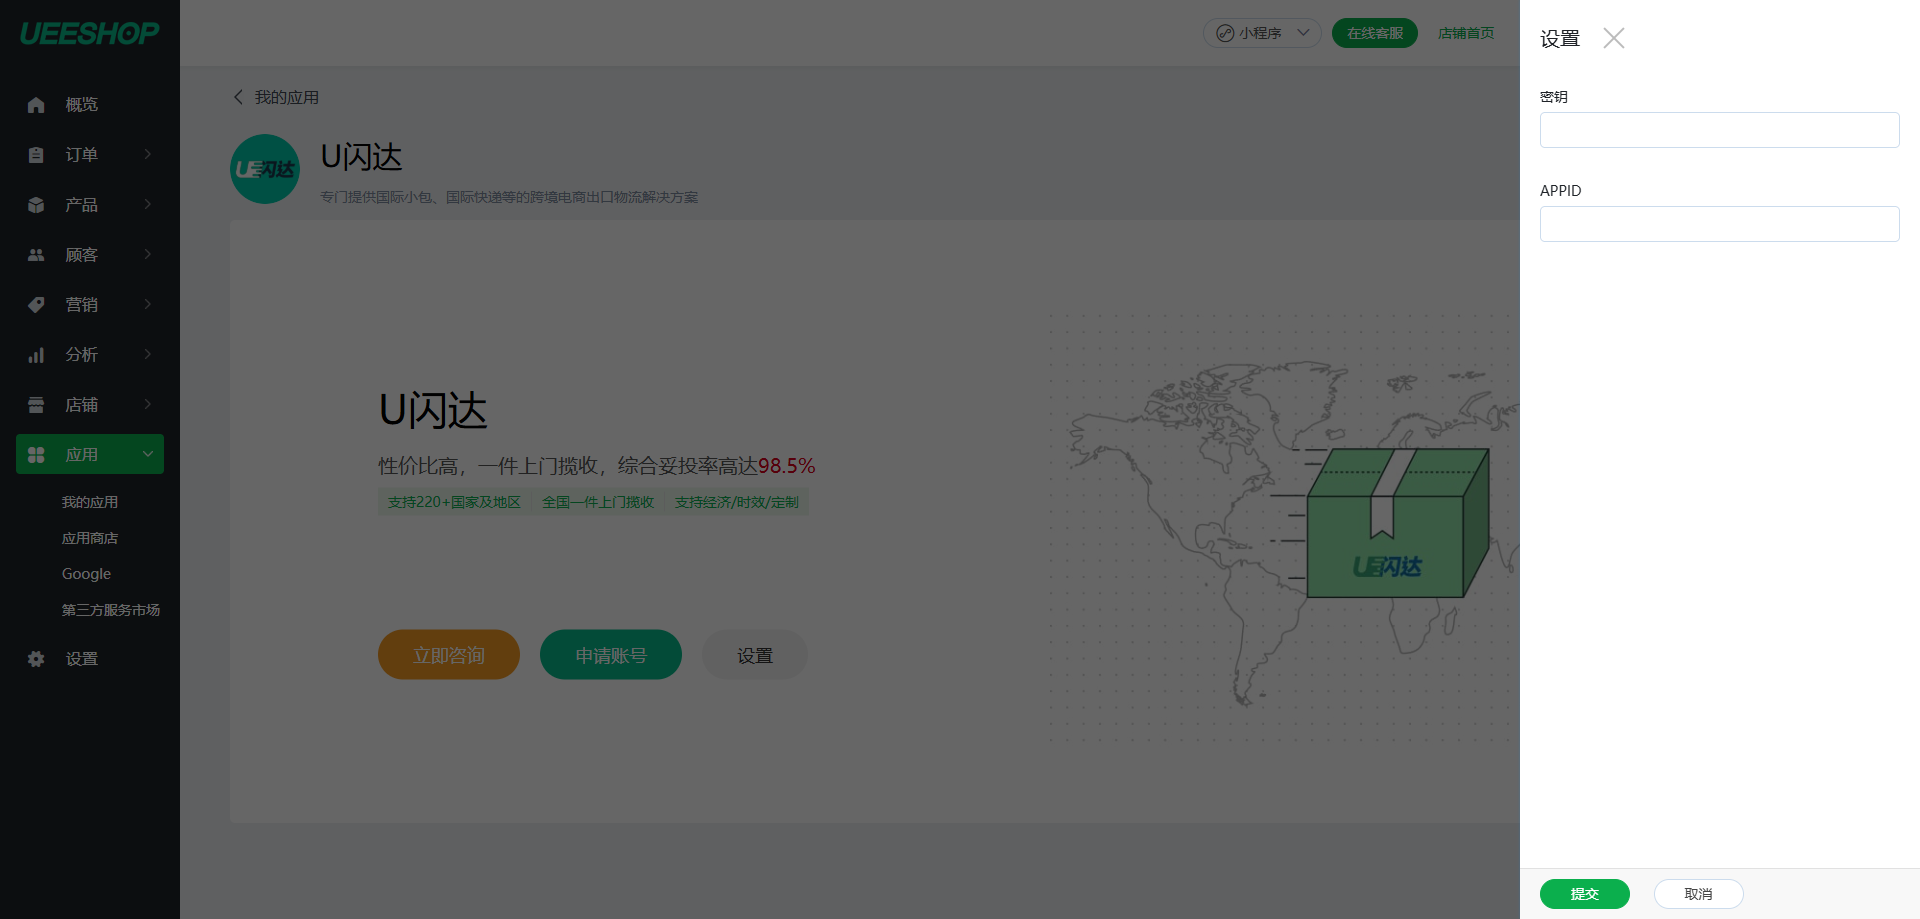
Task: Click the 取消 button
Action: tap(1698, 894)
